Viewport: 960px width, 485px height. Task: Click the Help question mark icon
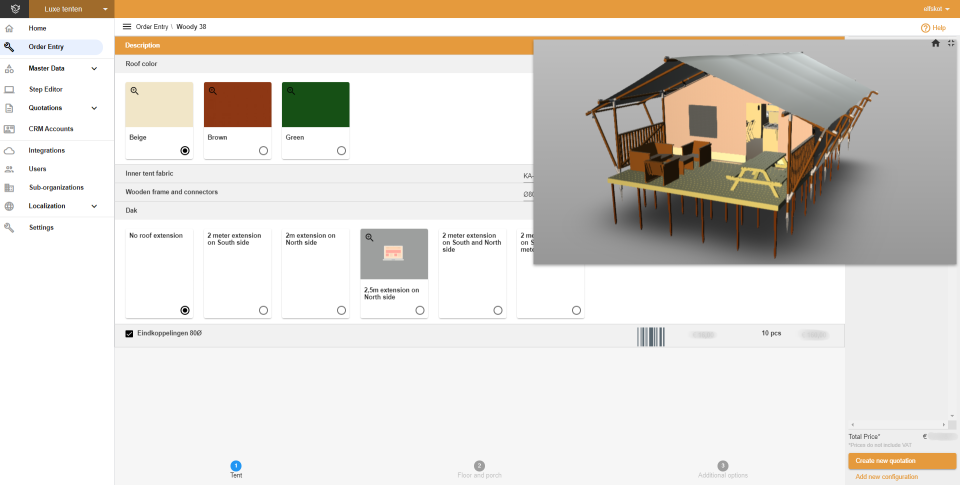925,28
